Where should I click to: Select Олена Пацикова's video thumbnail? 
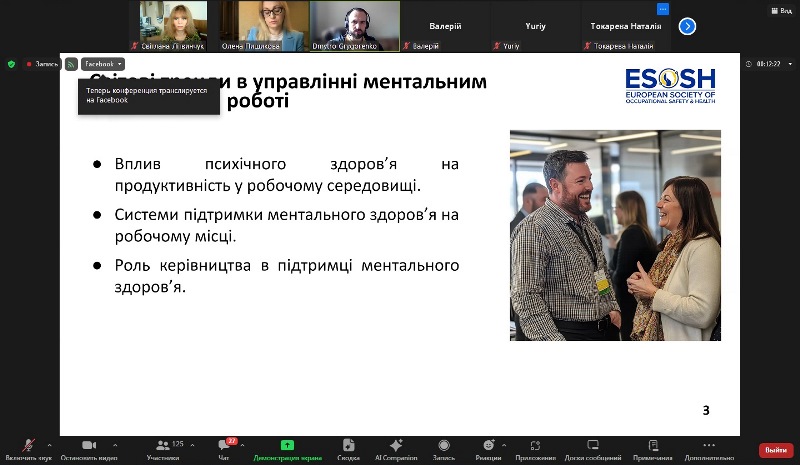264,26
